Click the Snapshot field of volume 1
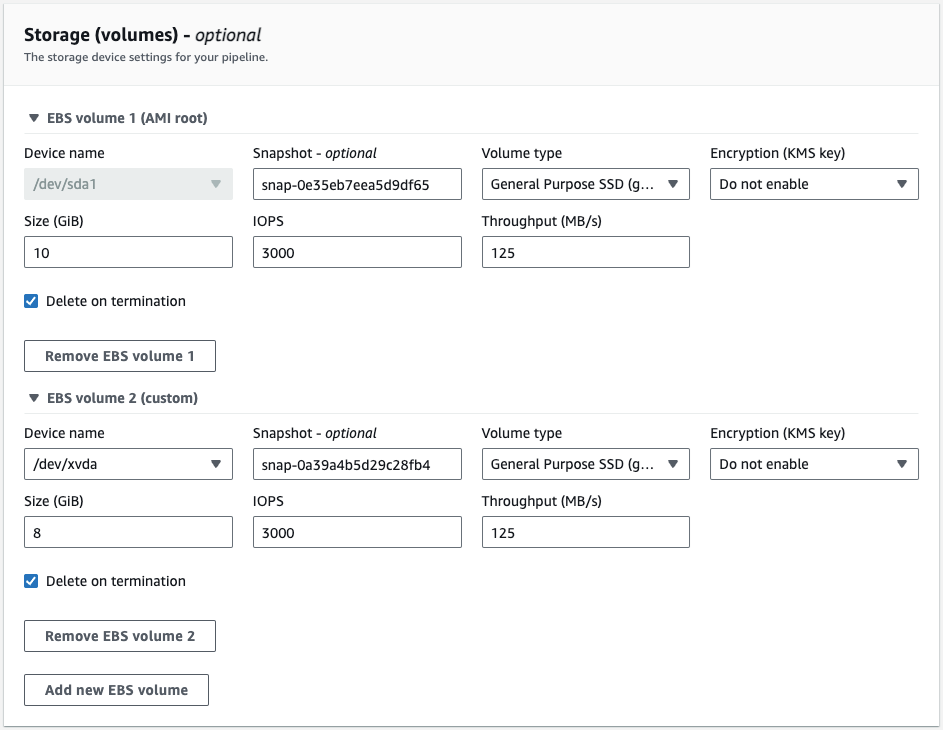Viewport: 943px width, 730px height. click(x=357, y=184)
